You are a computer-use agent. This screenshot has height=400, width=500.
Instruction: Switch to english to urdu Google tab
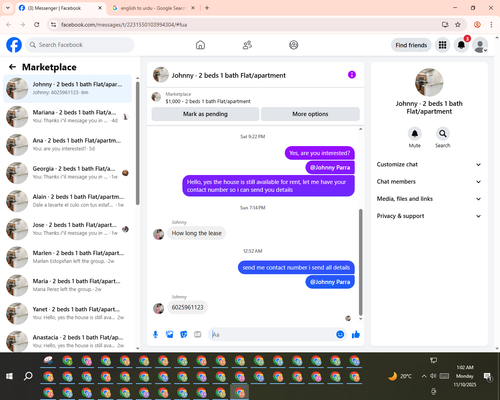152,8
